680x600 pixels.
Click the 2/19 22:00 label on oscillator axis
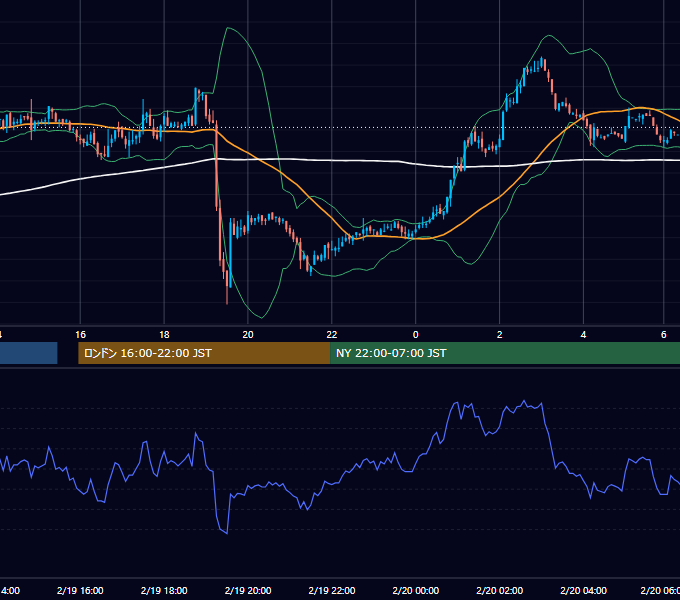pos(332,590)
